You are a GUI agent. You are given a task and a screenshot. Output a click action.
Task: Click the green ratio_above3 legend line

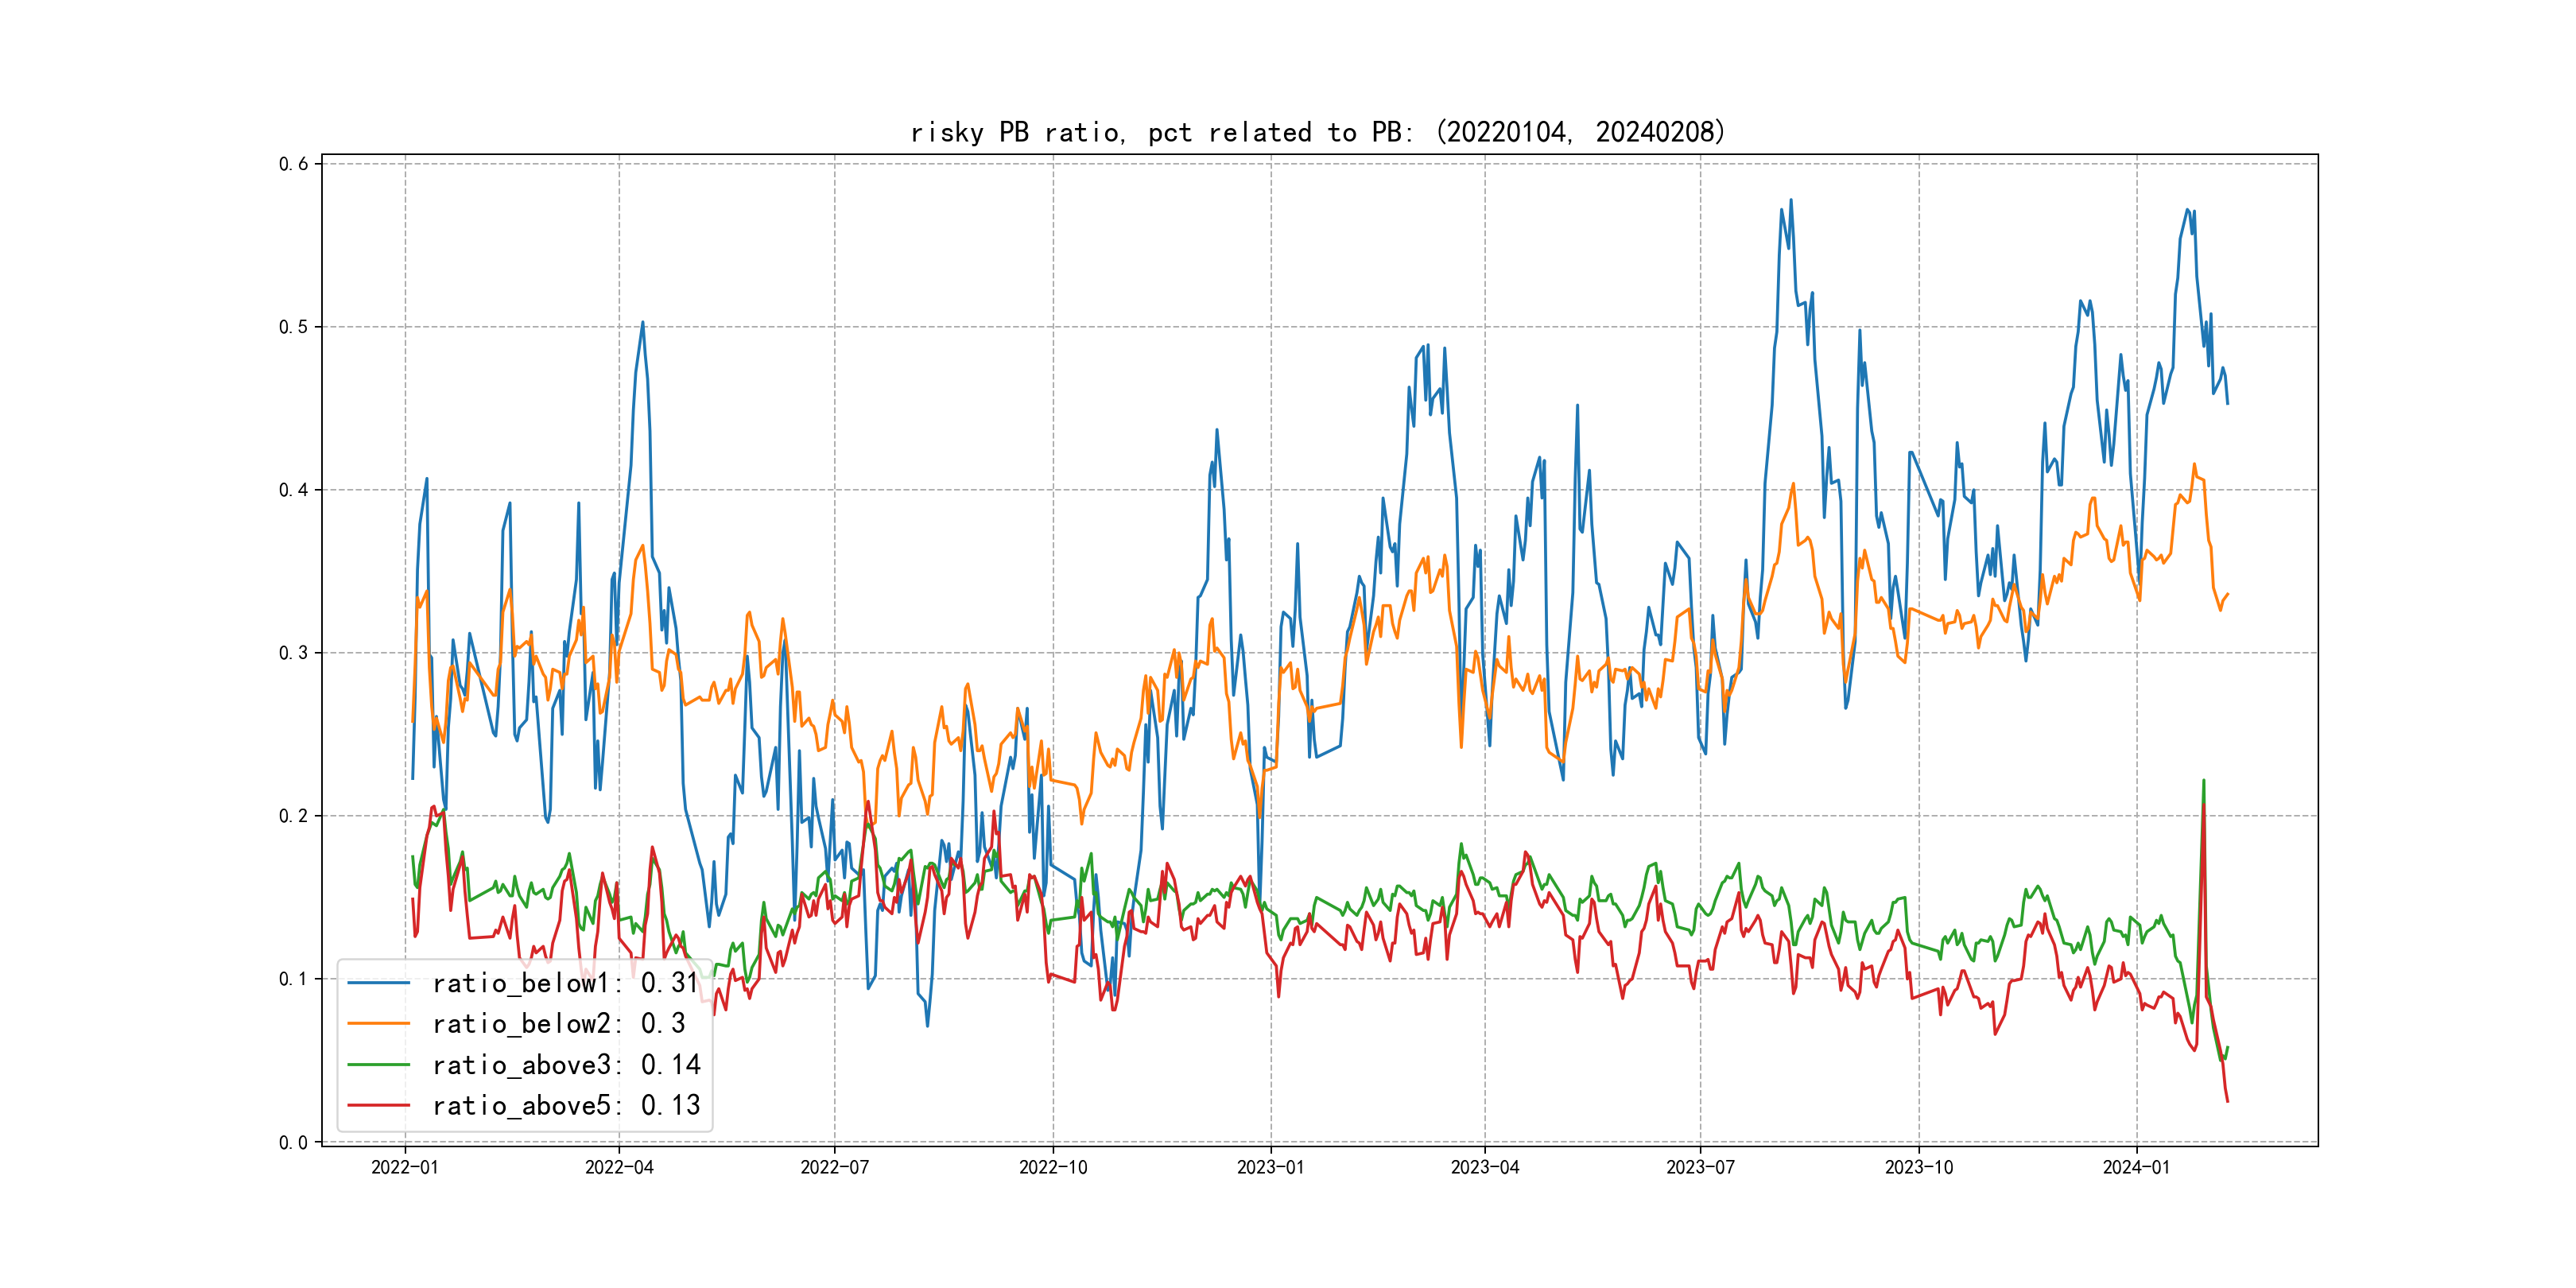coord(378,1064)
